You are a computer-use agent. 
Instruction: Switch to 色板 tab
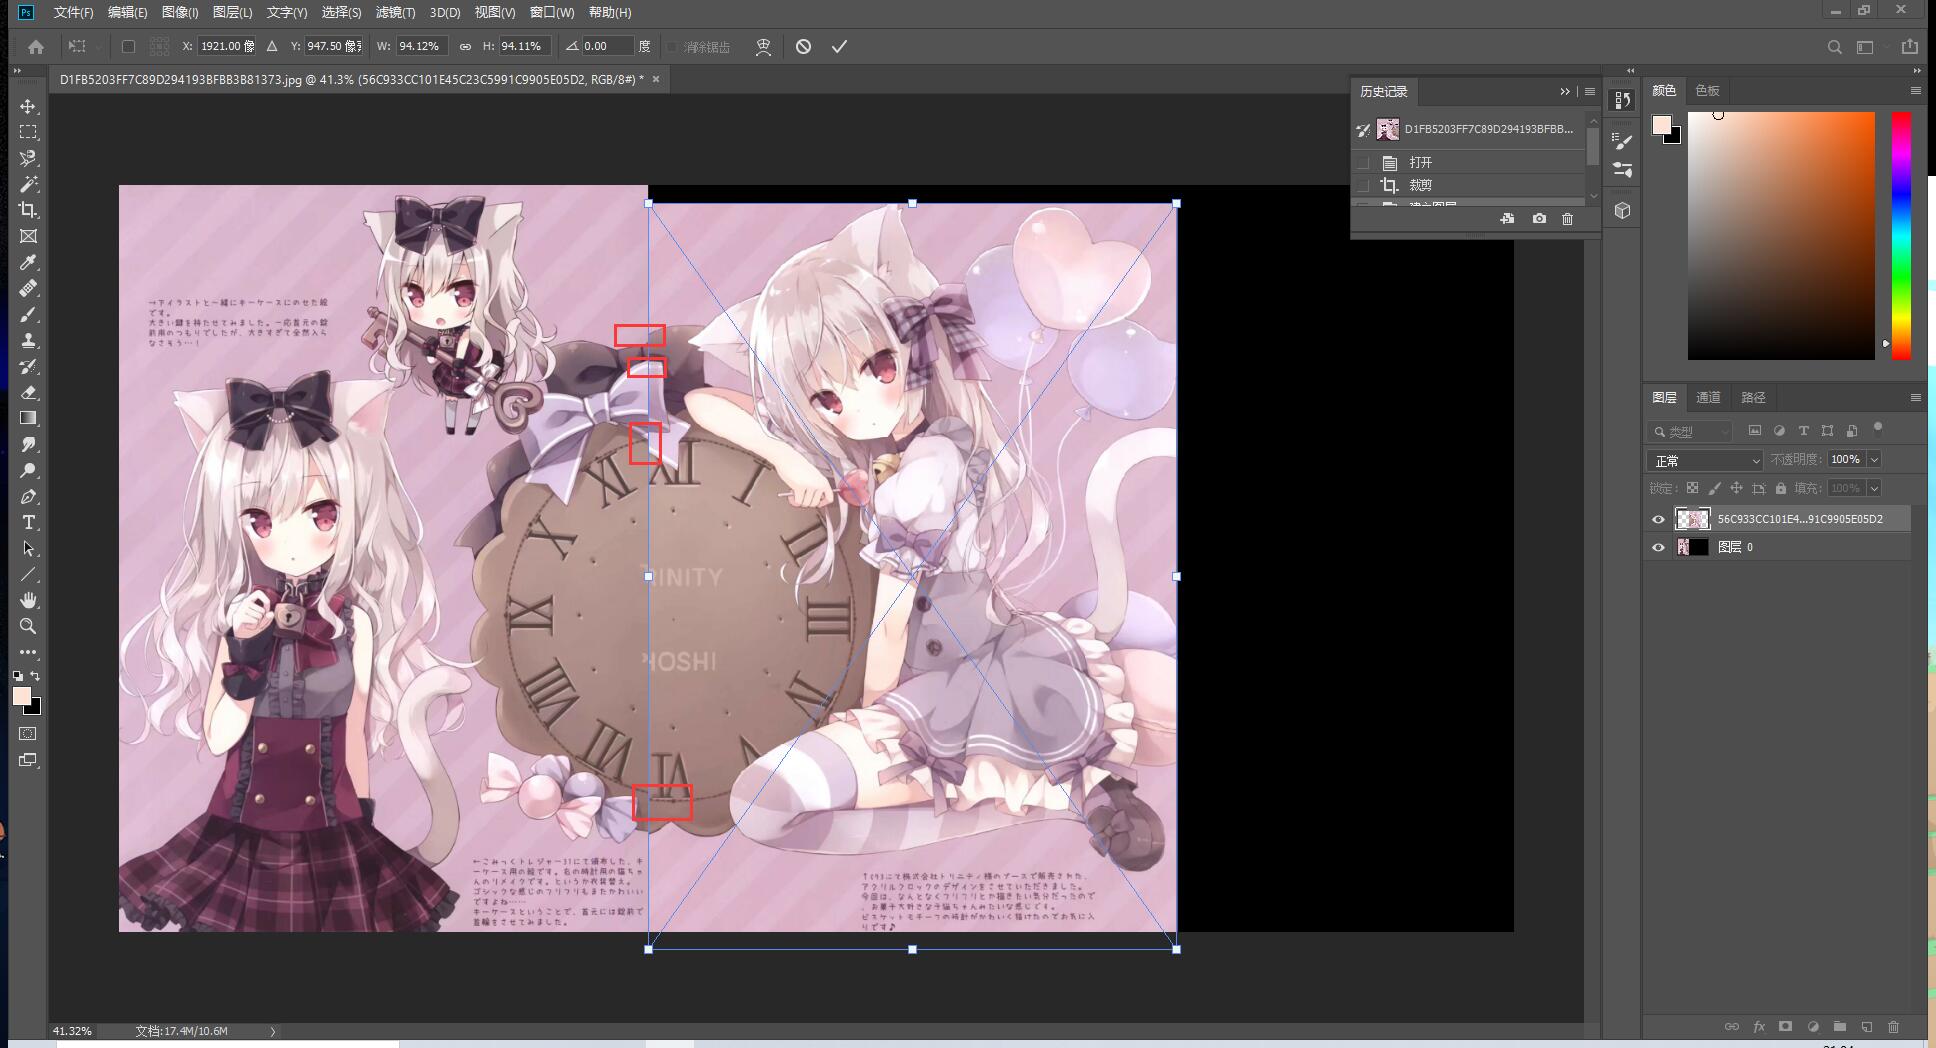point(1707,90)
